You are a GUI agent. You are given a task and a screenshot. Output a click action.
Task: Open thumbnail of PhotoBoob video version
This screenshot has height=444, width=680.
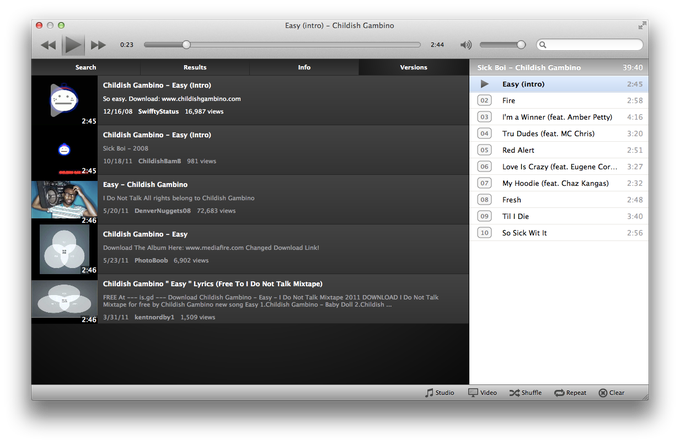click(65, 249)
